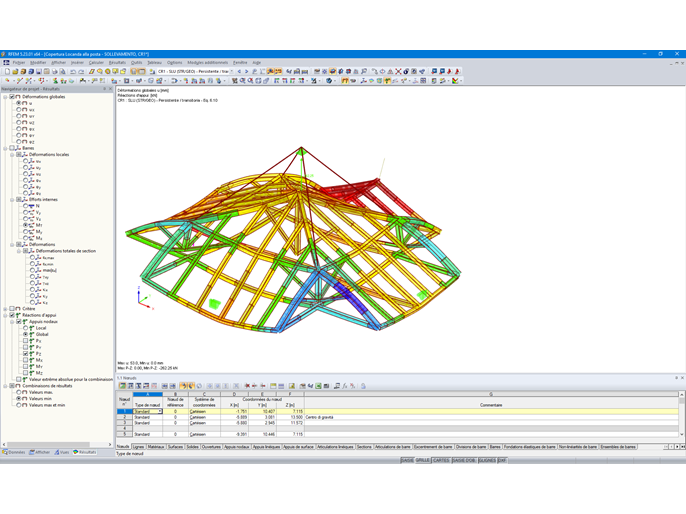686x514 pixels.
Task: Select the Valeurs max radio button
Action: (x=19, y=392)
